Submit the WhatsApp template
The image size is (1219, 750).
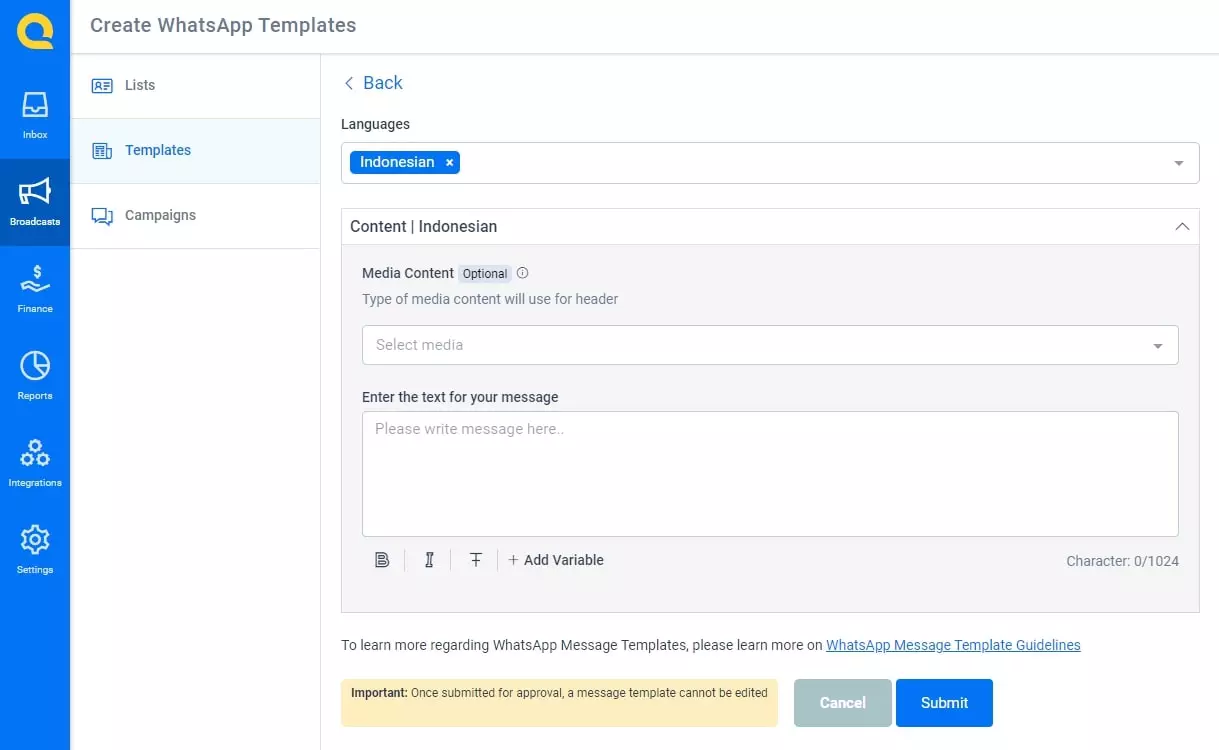(944, 703)
